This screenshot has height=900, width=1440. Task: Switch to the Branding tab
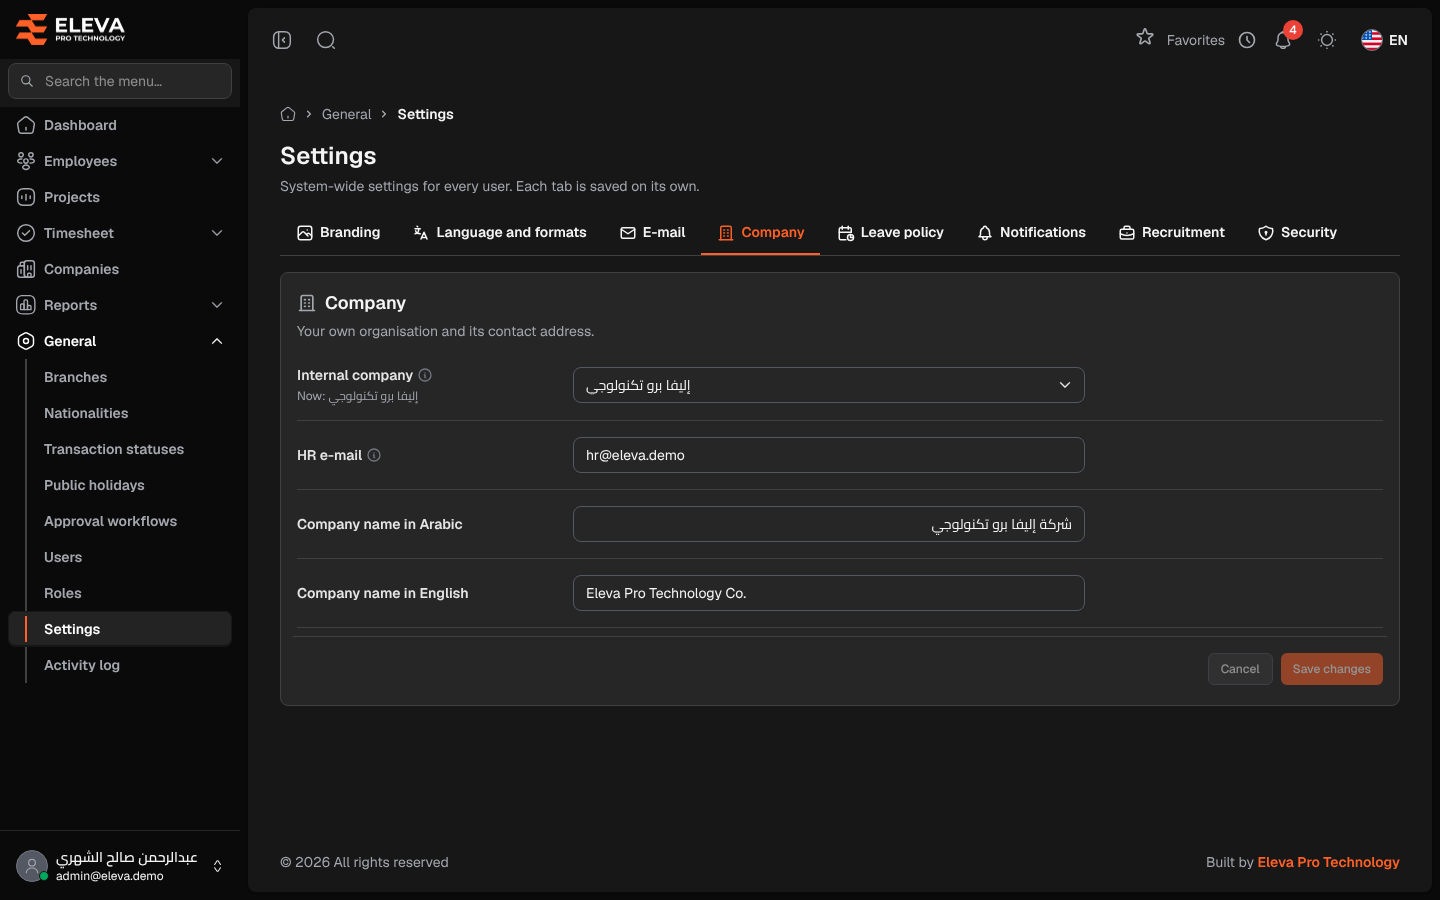point(338,233)
